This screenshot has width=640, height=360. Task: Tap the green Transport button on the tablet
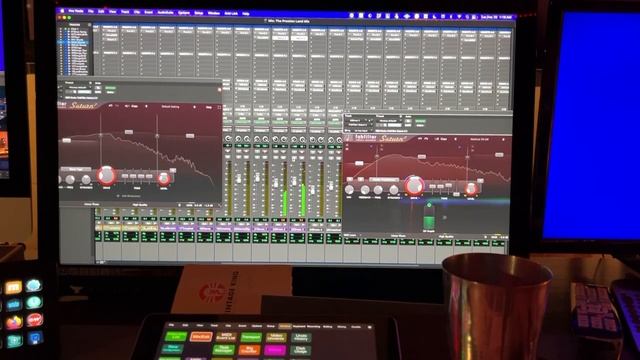tap(251, 337)
